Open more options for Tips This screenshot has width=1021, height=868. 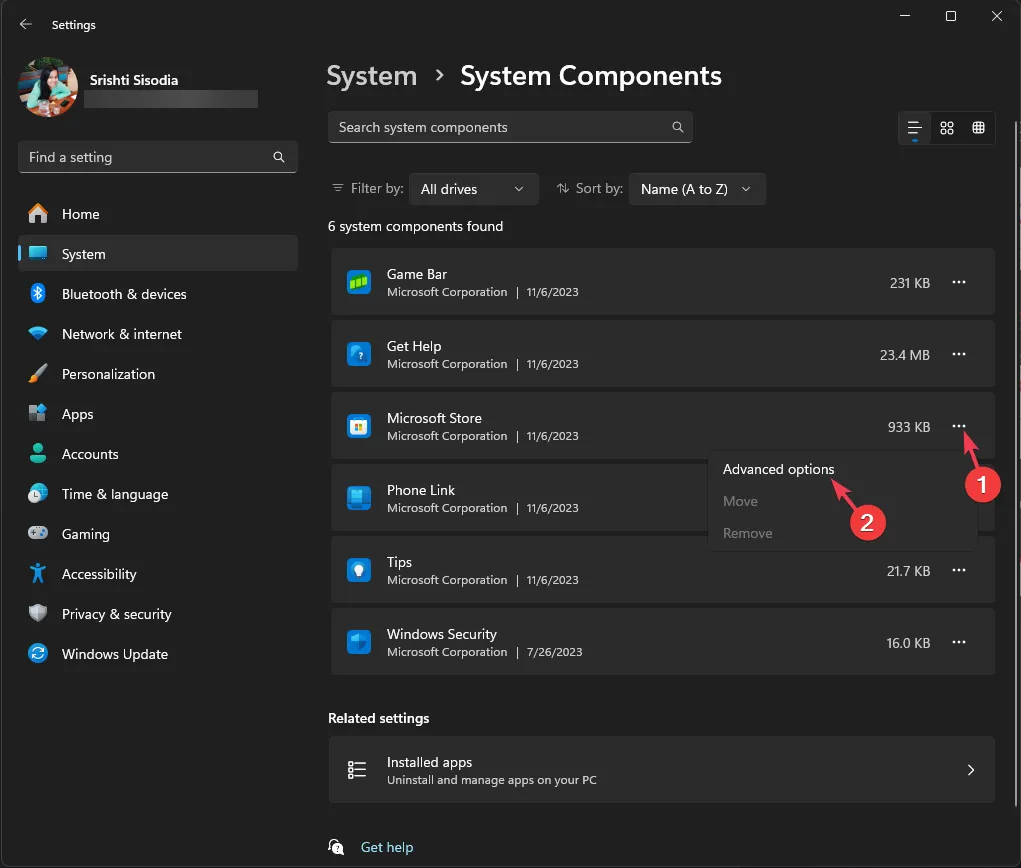(958, 570)
